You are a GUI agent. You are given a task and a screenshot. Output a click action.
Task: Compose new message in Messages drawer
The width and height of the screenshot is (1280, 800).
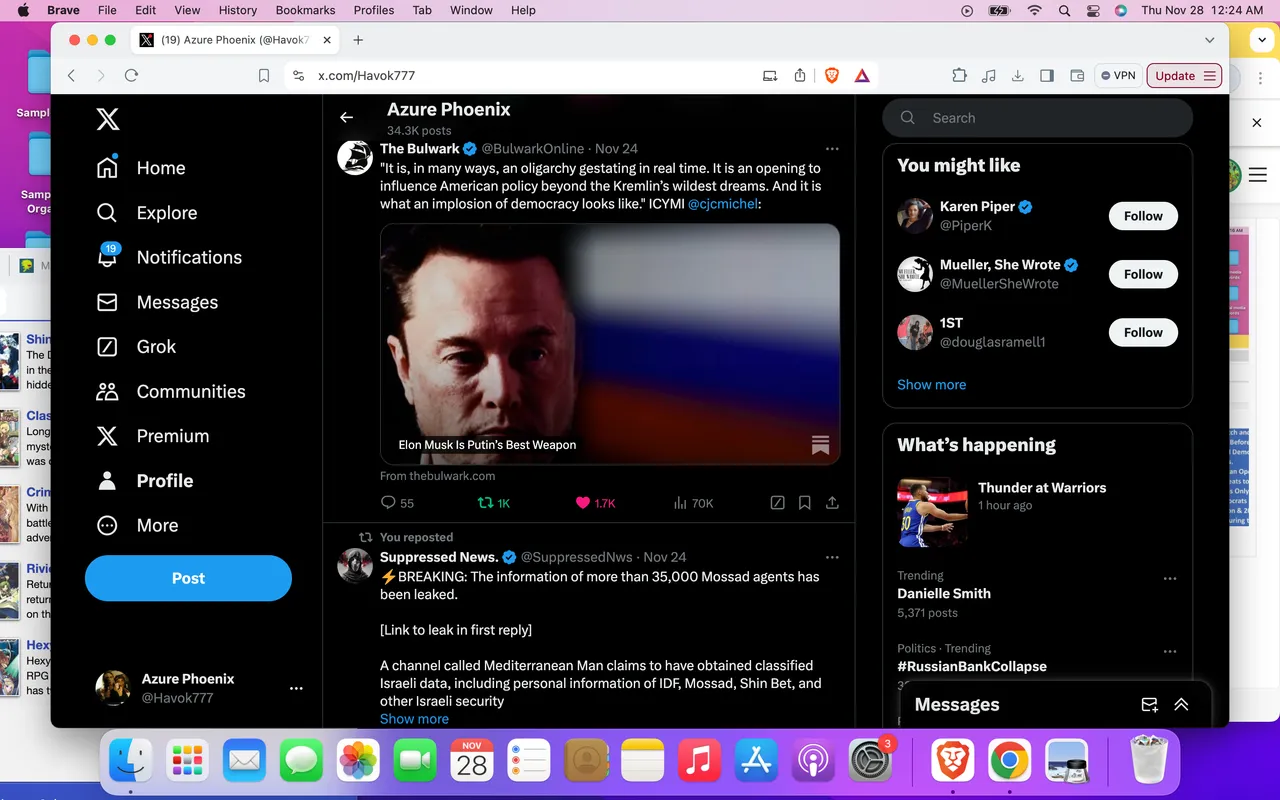pos(1150,705)
